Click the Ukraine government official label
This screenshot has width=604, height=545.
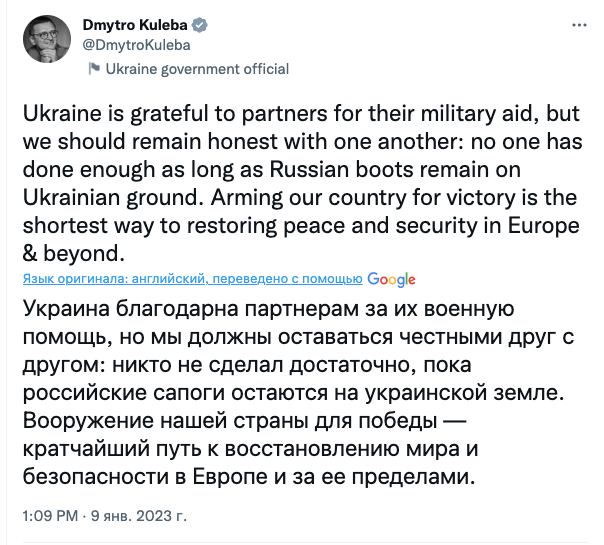coord(197,69)
